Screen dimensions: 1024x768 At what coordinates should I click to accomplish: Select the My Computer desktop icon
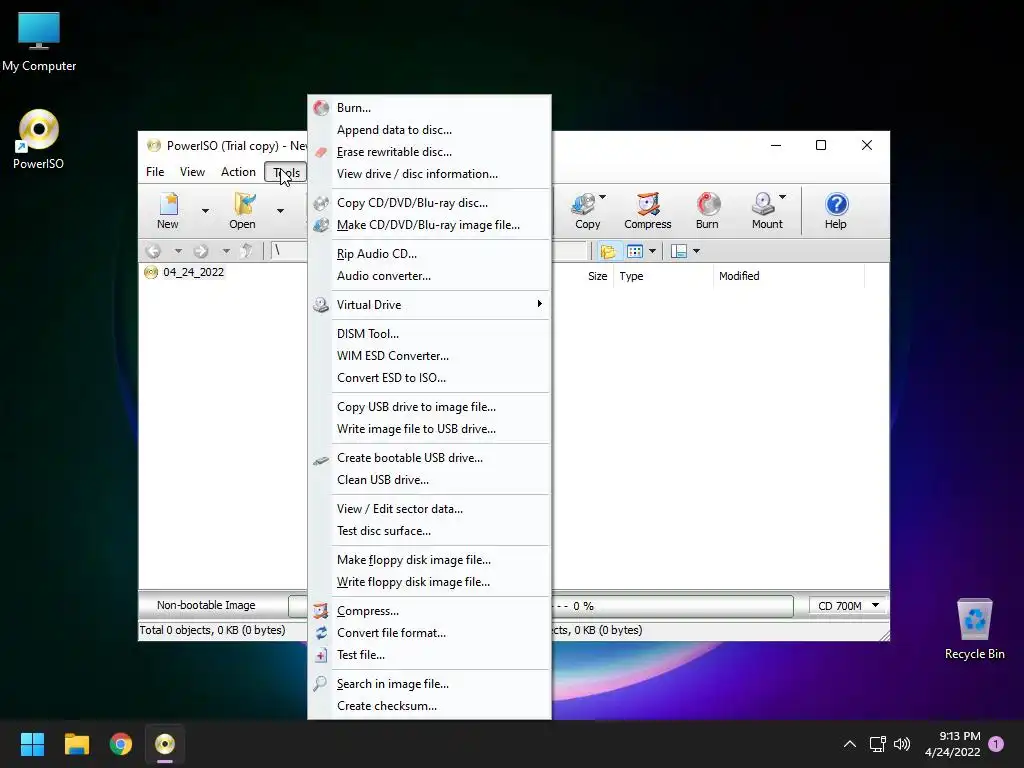[x=39, y=42]
